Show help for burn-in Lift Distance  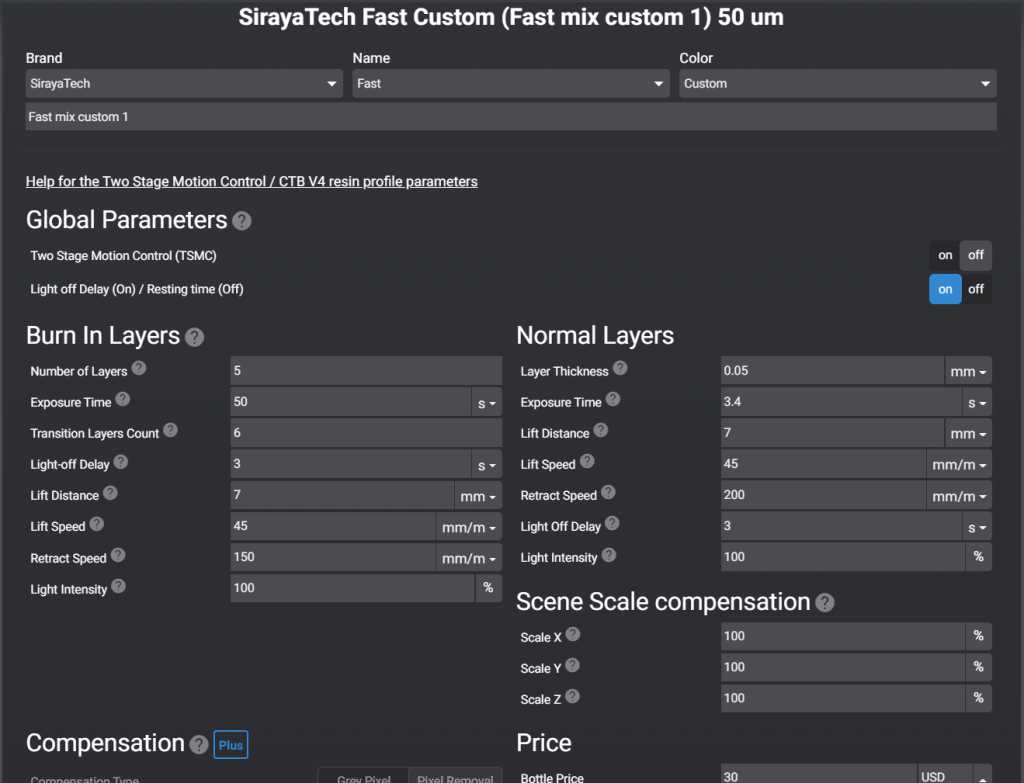tap(110, 493)
